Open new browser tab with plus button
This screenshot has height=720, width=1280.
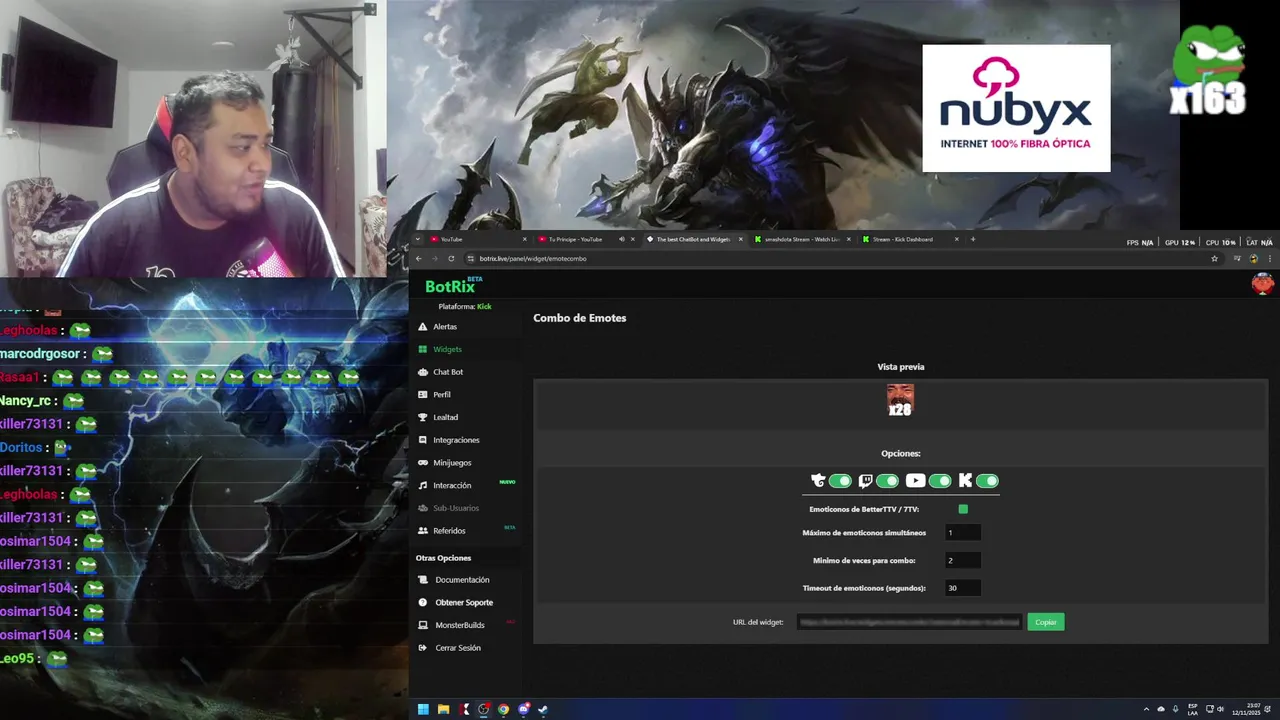pyautogui.click(x=973, y=239)
